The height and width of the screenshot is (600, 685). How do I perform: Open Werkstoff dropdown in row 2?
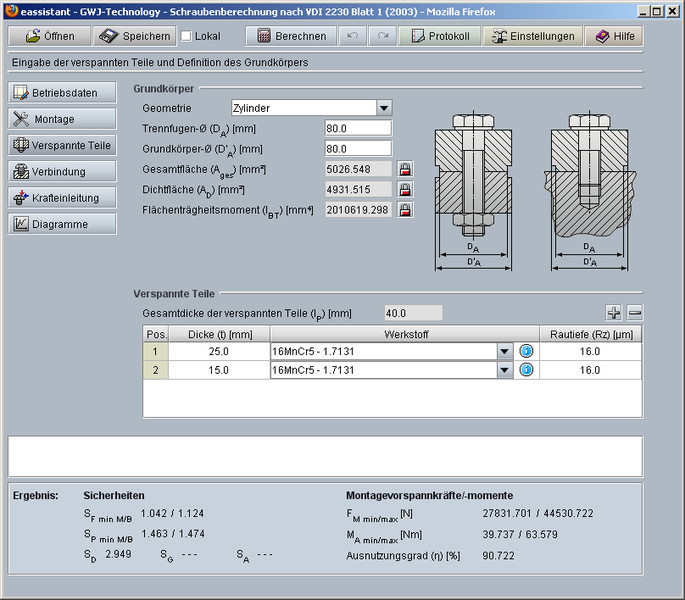[505, 370]
